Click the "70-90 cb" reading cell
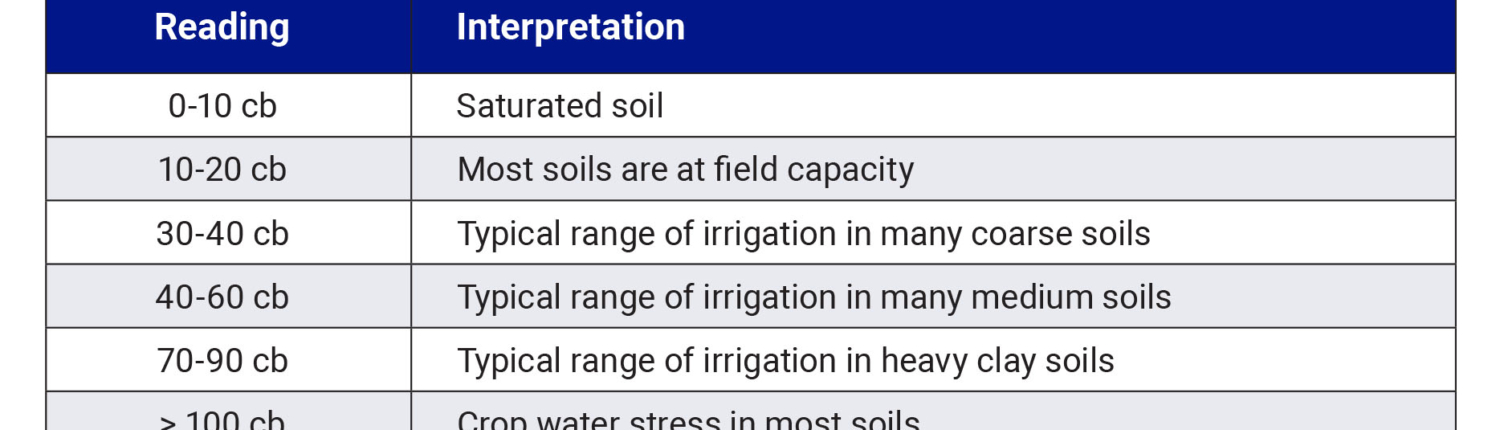Viewport: 1500px width, 430px height. click(x=222, y=360)
